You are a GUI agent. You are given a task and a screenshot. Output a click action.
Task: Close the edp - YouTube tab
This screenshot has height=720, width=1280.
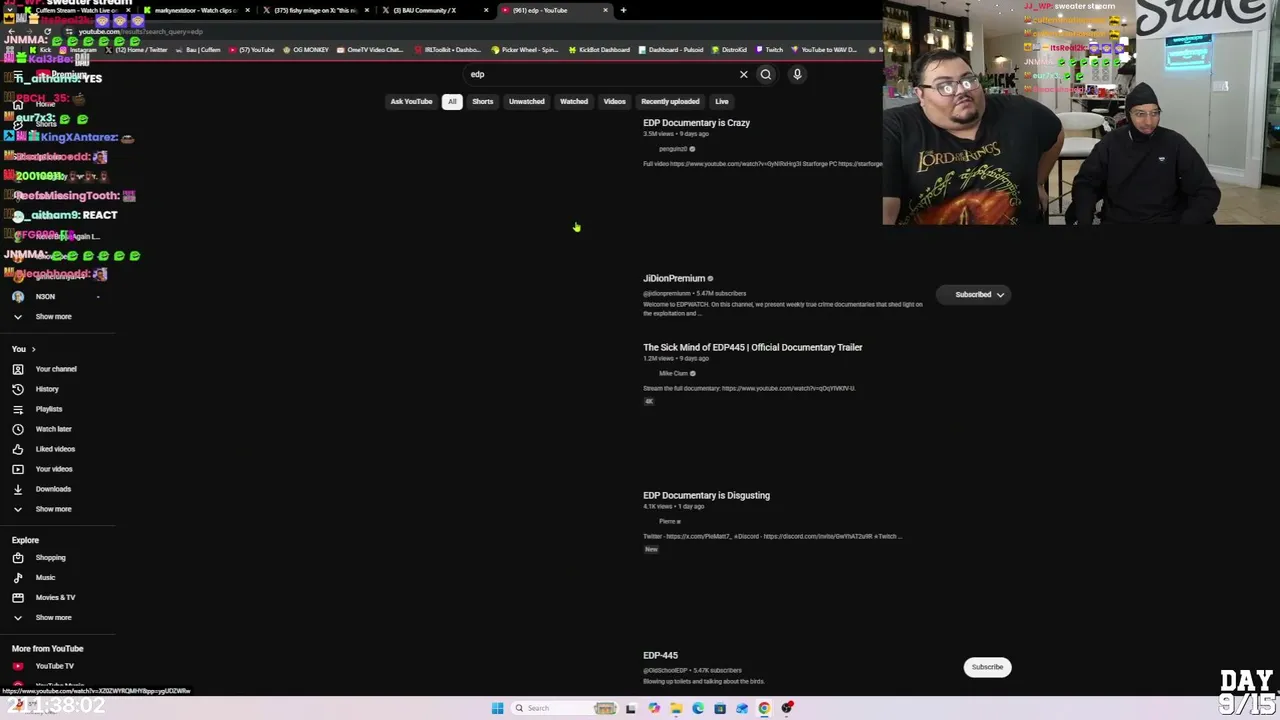[605, 10]
